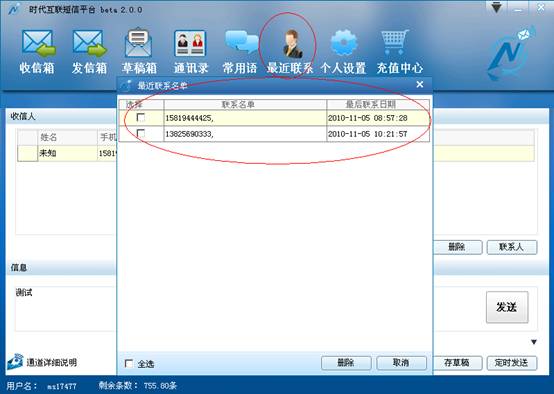Viewport: 554px width, 394px height.
Task: Click into the message text area containing 测试
Action: 65,308
